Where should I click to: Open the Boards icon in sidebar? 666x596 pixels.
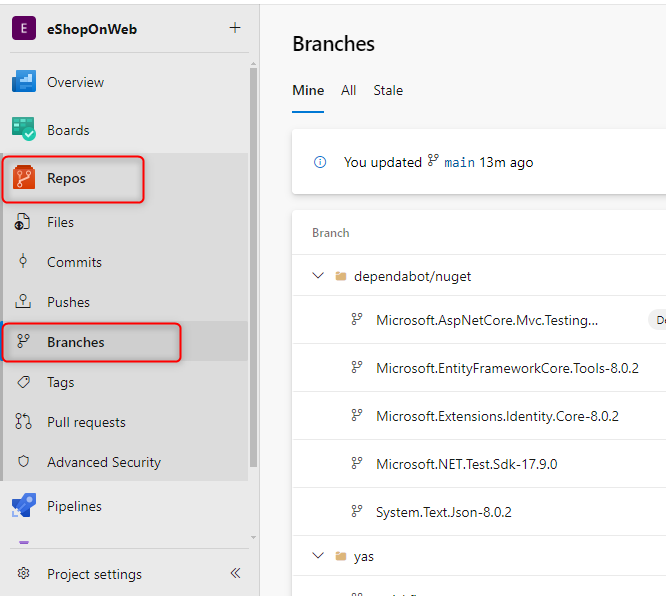(x=24, y=130)
